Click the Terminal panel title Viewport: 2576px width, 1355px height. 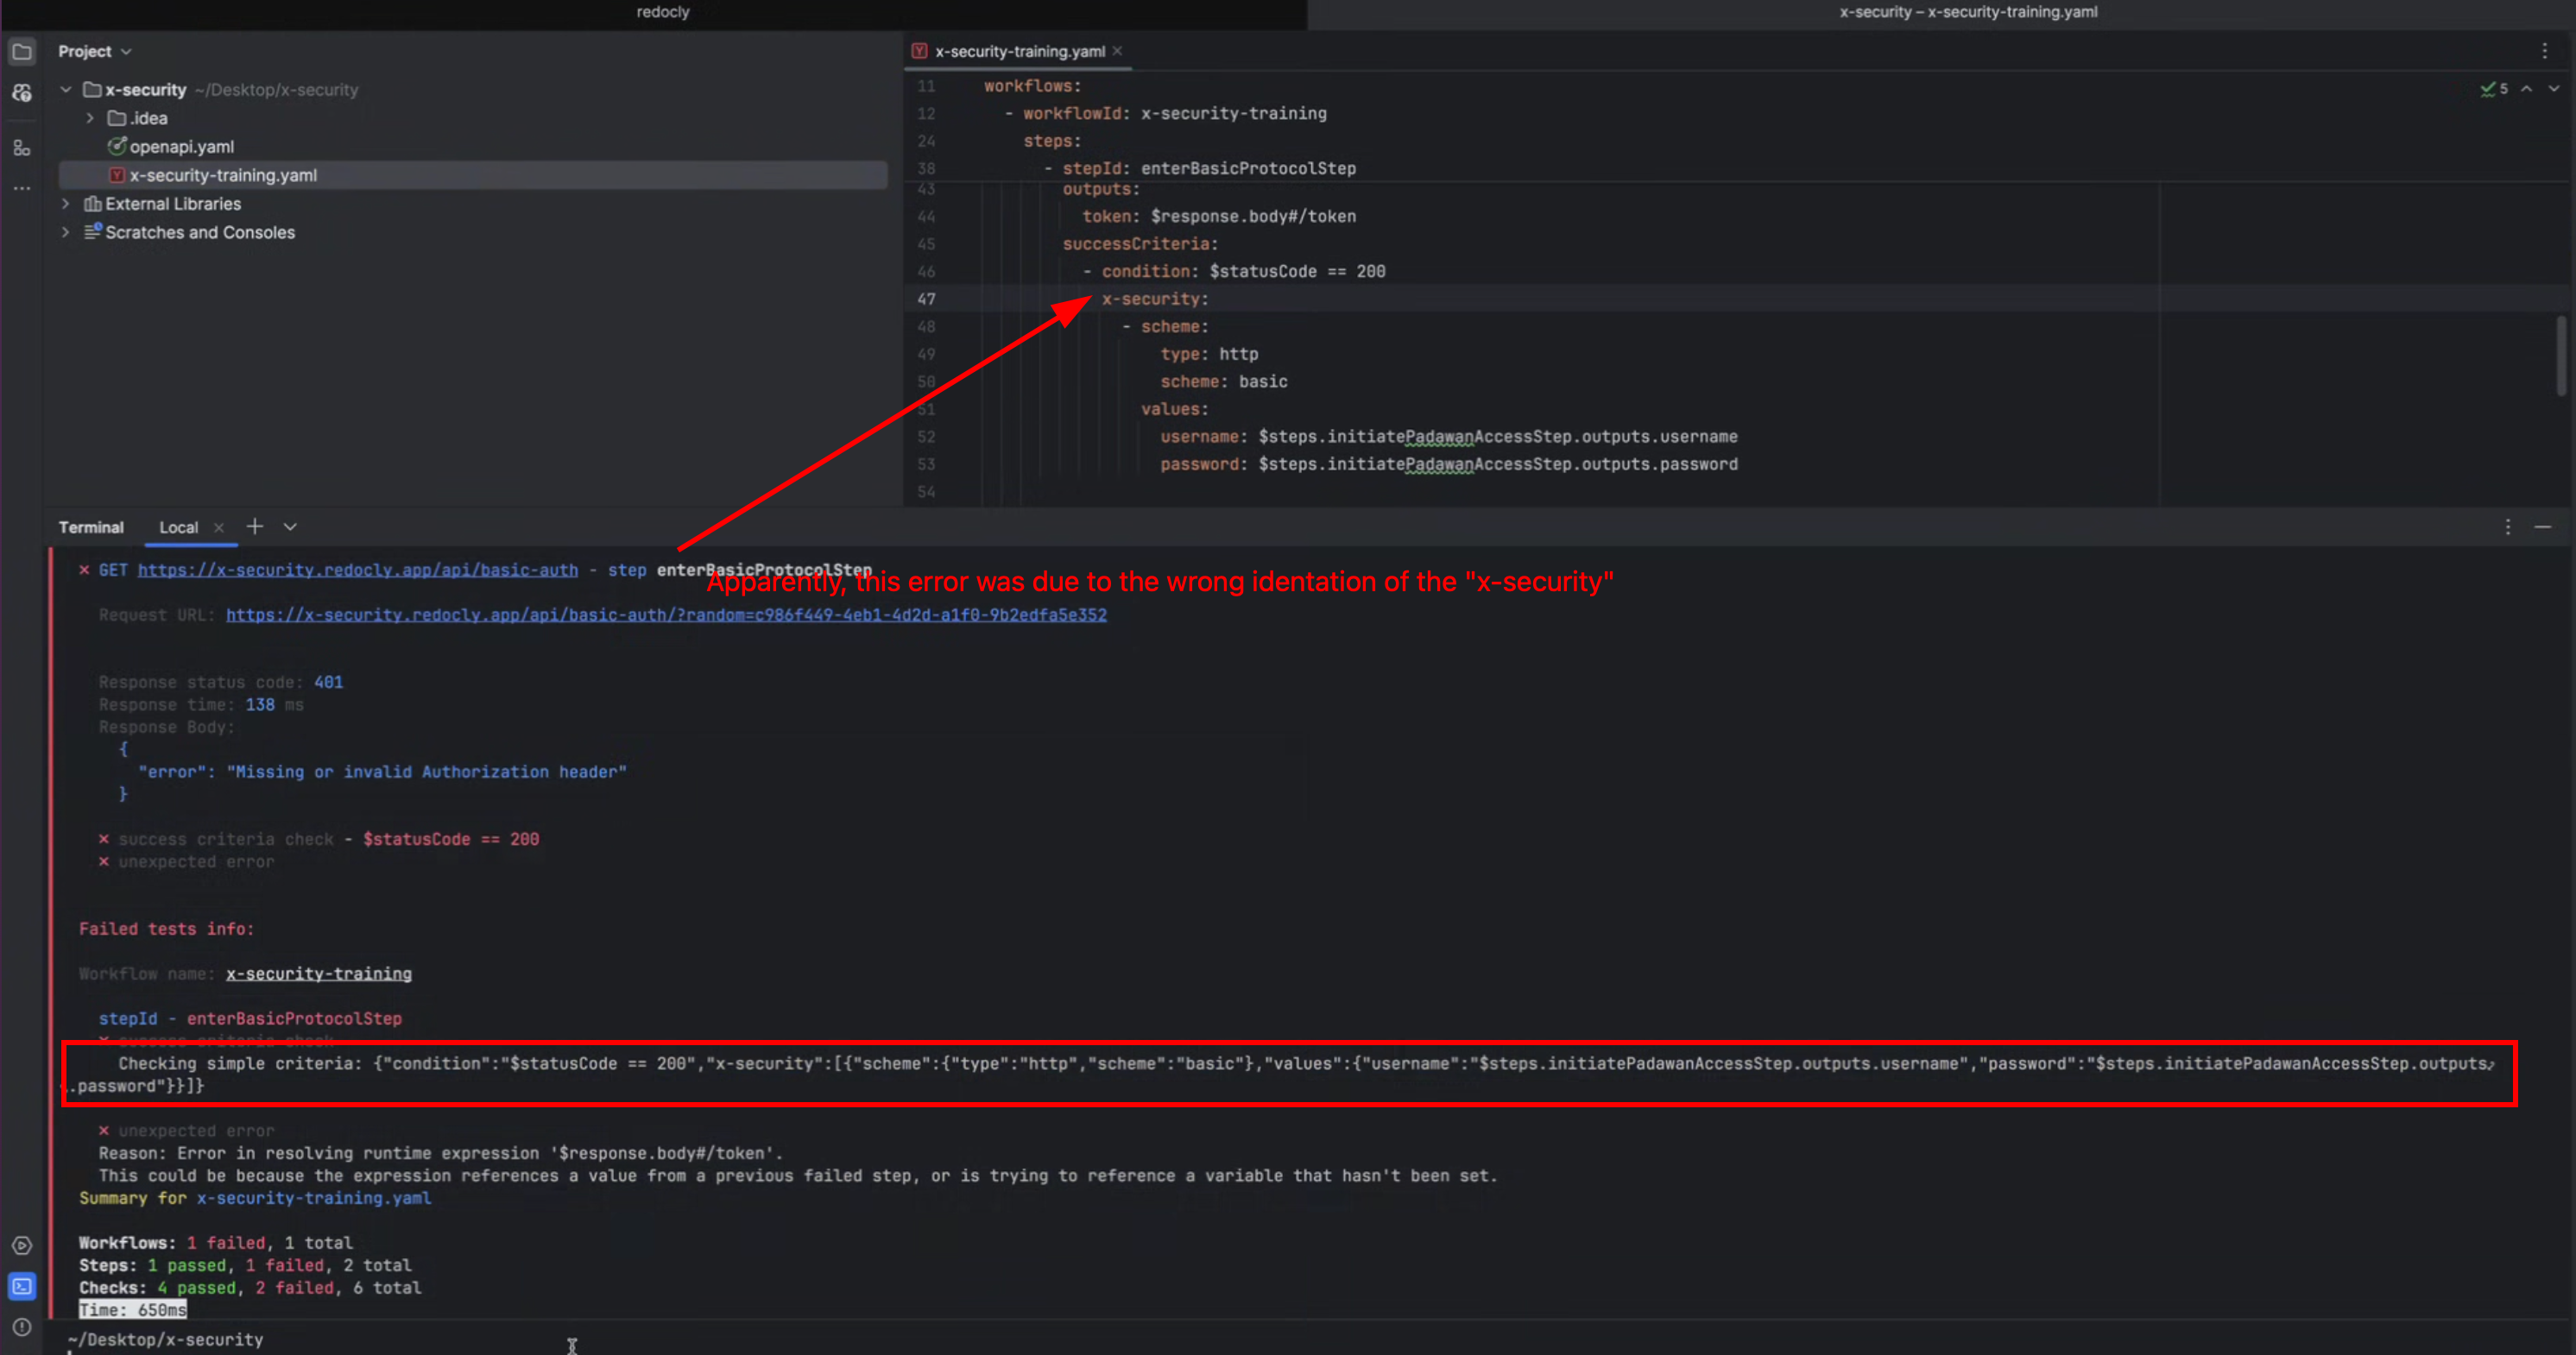click(91, 527)
